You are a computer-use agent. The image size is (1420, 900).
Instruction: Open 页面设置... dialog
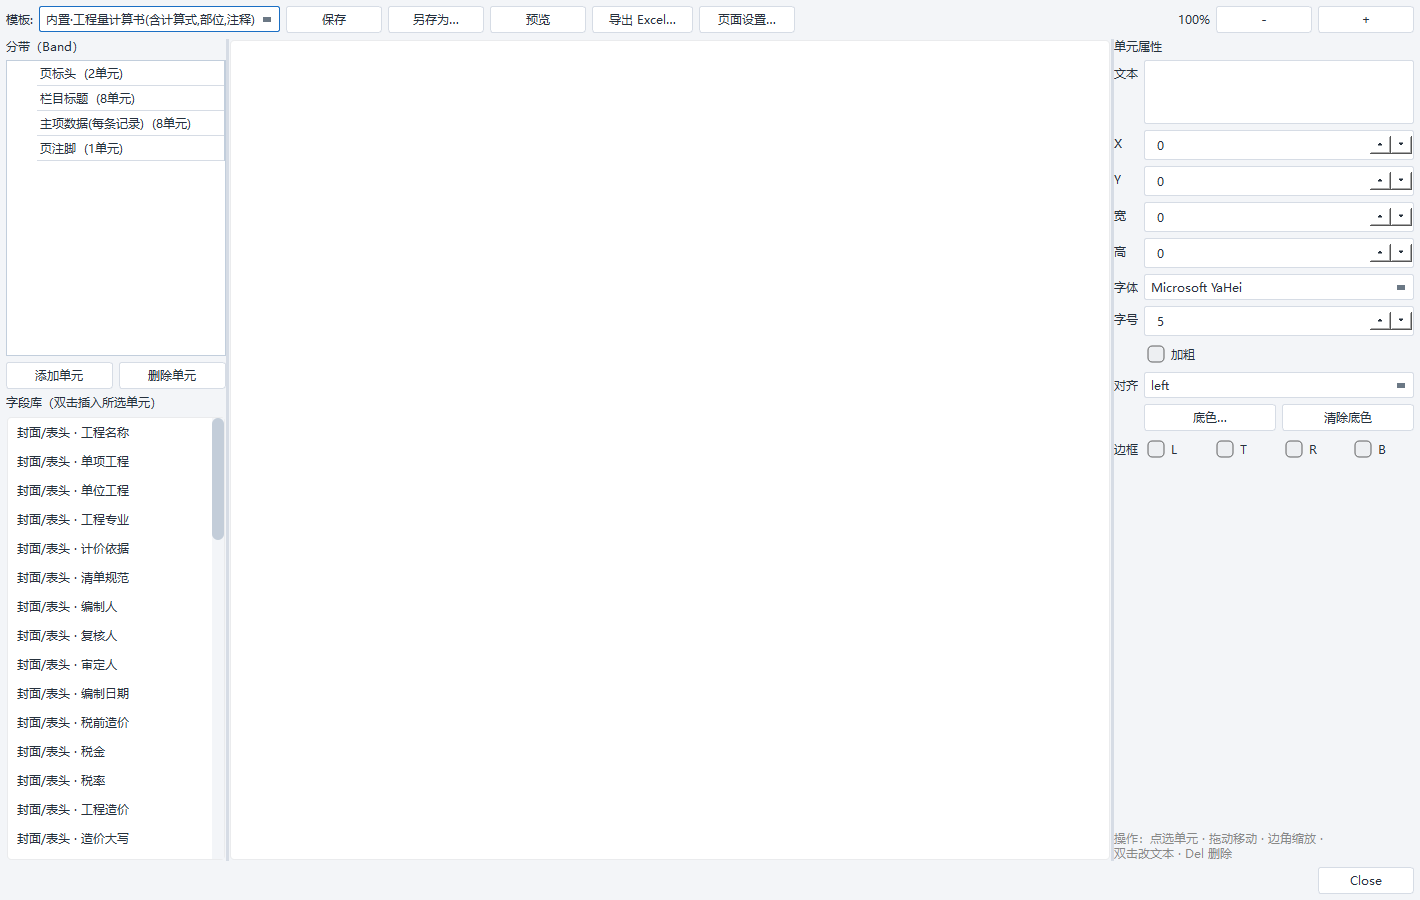pyautogui.click(x=747, y=19)
